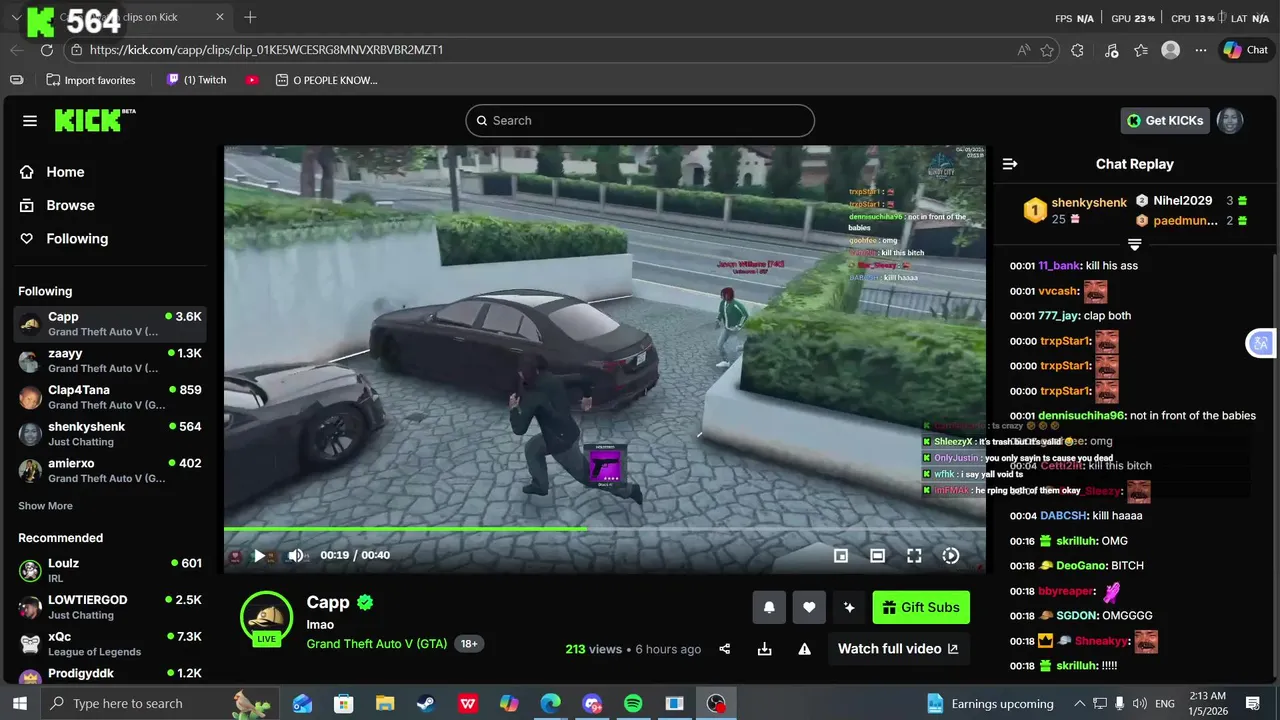Open Prodigyddk recommended channel

pyautogui.click(x=110, y=677)
